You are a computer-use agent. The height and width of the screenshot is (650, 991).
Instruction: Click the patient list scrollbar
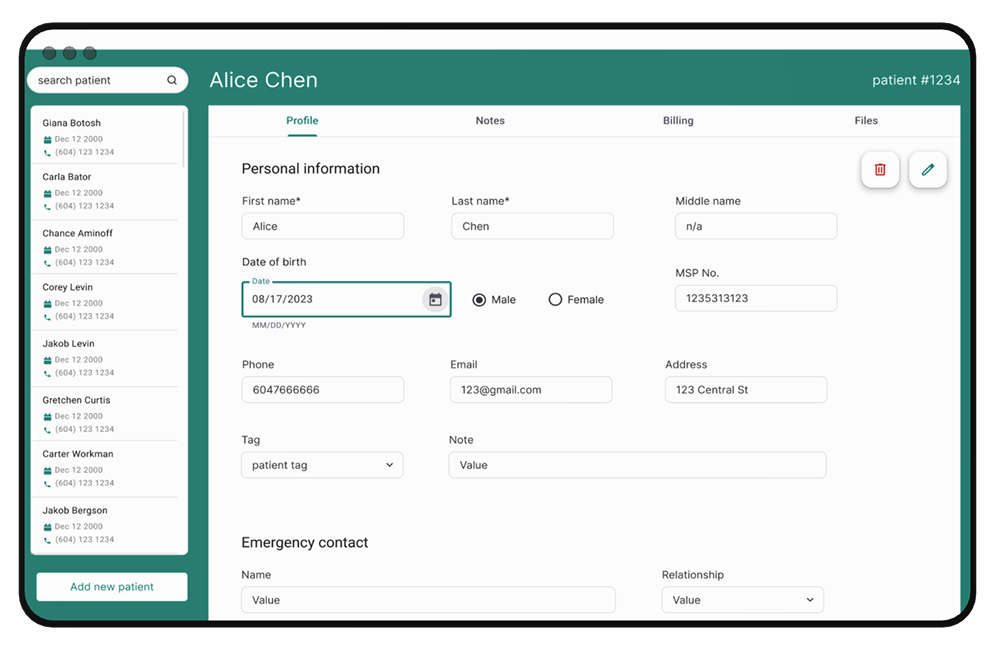[x=184, y=138]
